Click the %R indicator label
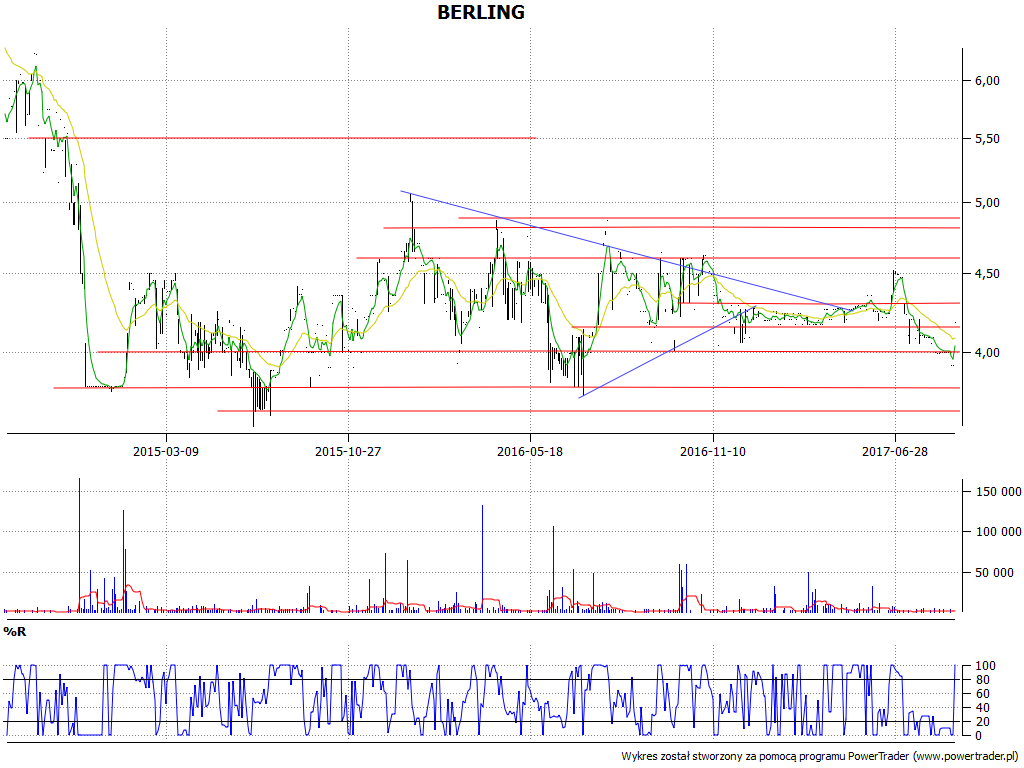Viewport: 1024px width, 768px height. [14, 632]
